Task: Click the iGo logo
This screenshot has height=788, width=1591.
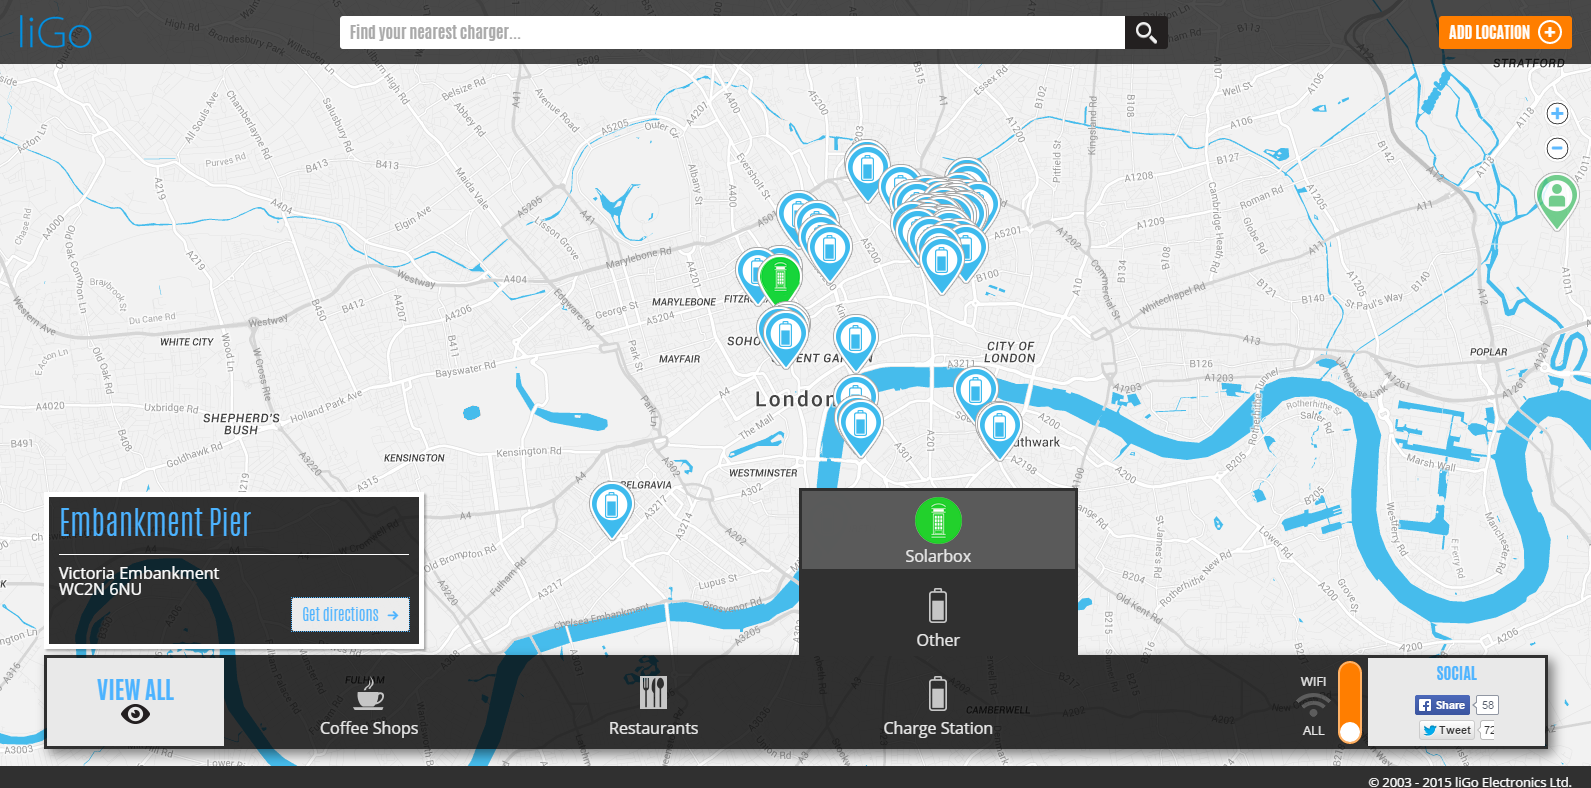Action: pyautogui.click(x=55, y=32)
